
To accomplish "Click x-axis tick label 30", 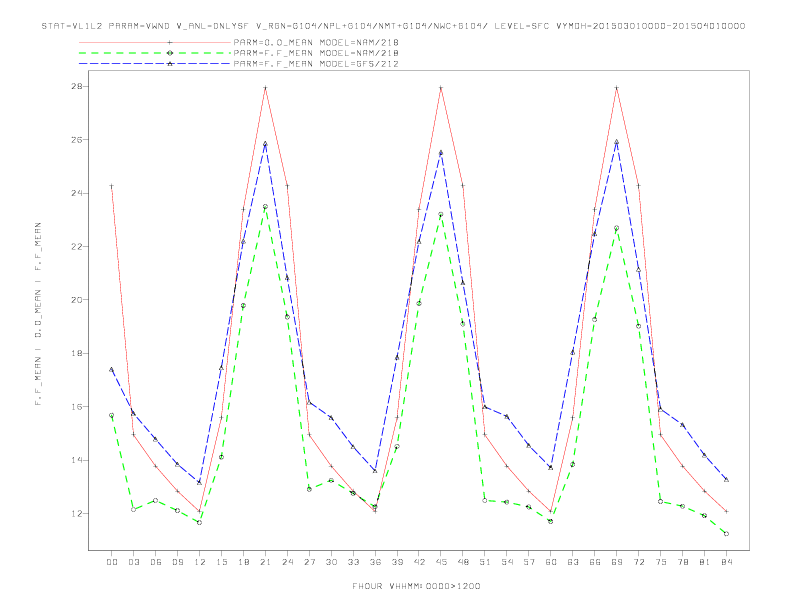I will click(x=331, y=562).
